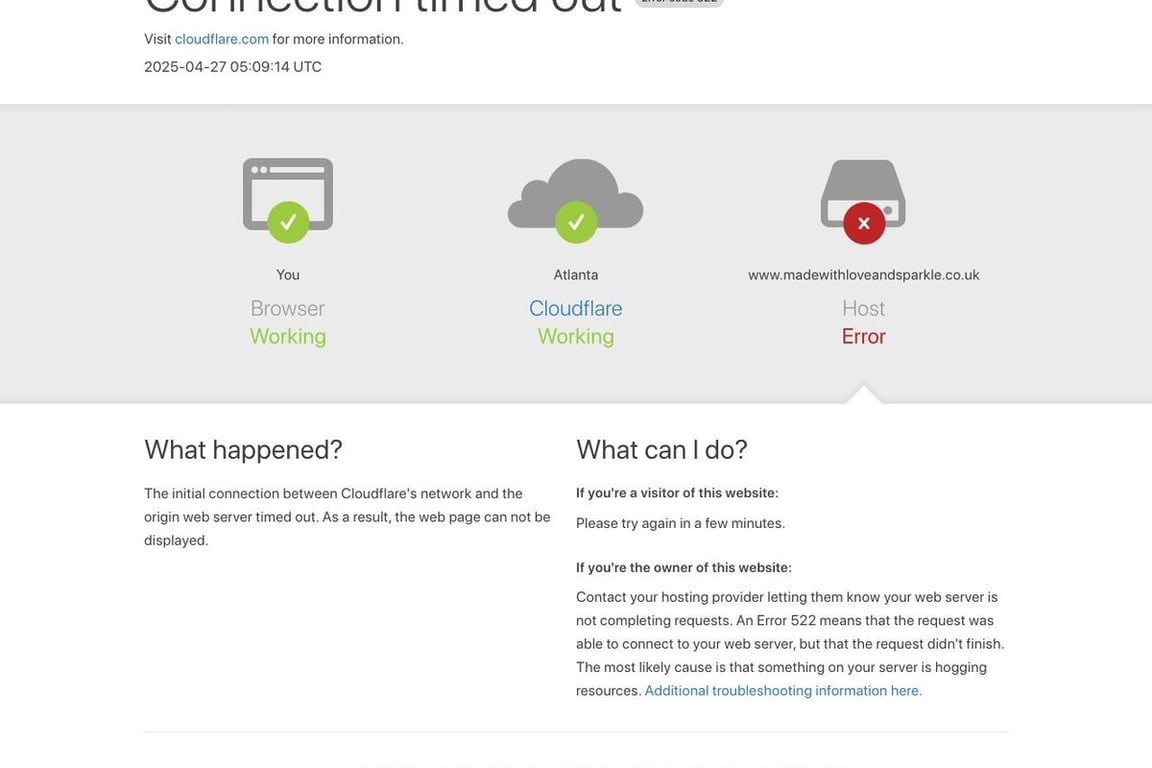The width and height of the screenshot is (1152, 768).
Task: Click the Atlanta location label
Action: click(x=575, y=275)
